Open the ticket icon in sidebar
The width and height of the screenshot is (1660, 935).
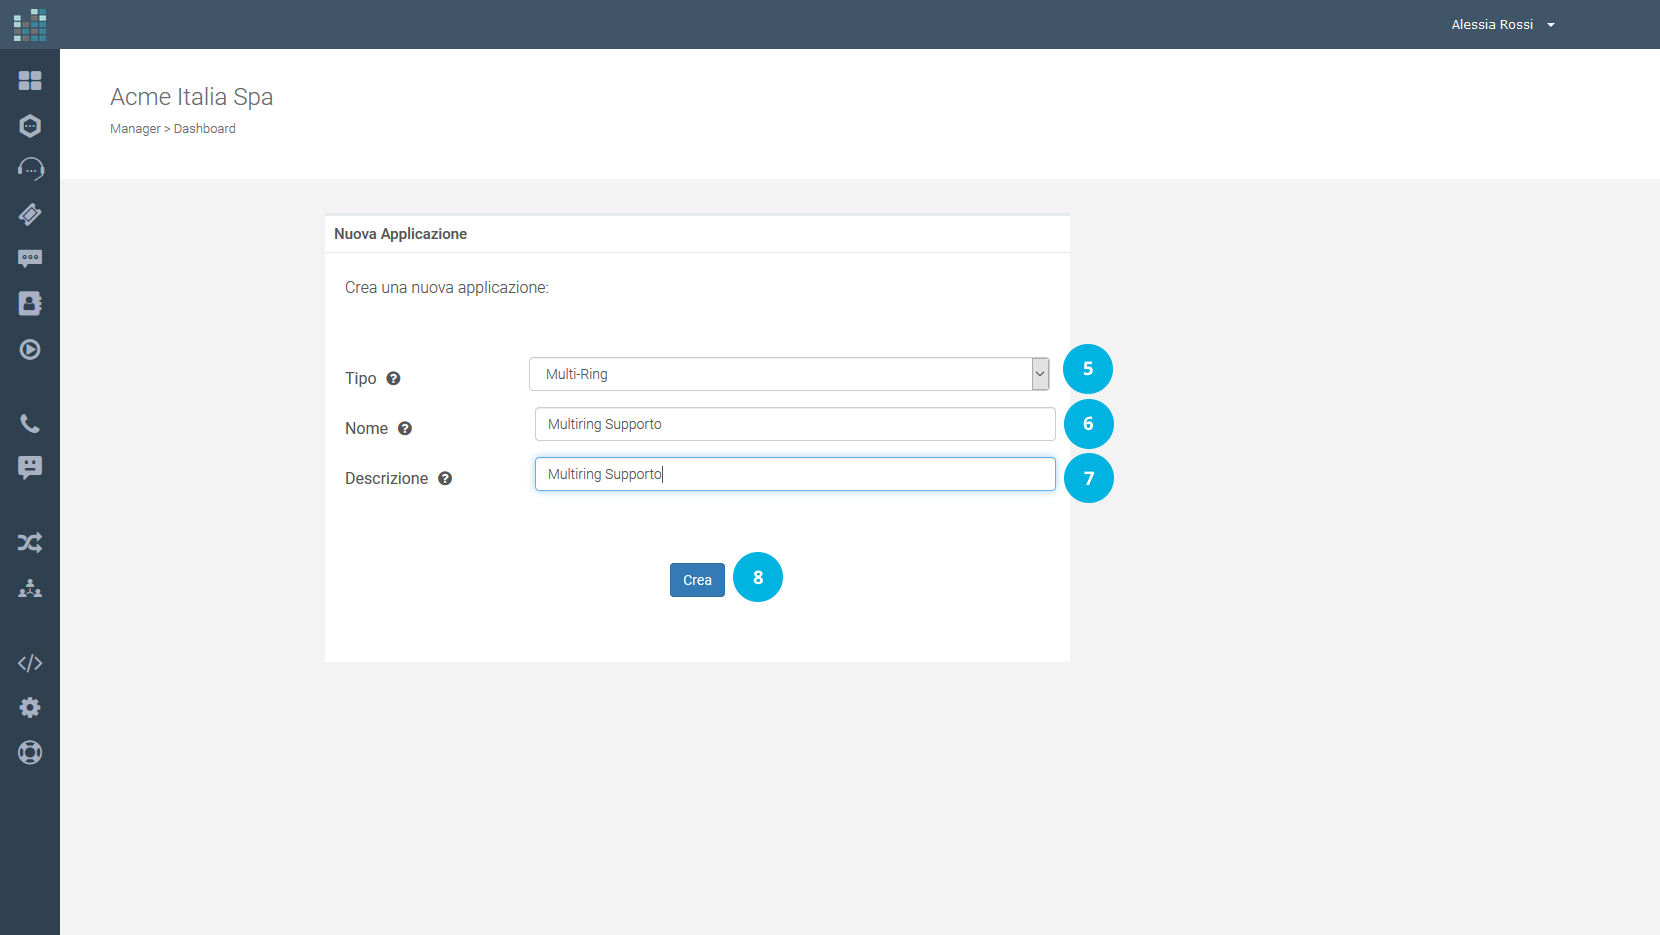(x=30, y=214)
